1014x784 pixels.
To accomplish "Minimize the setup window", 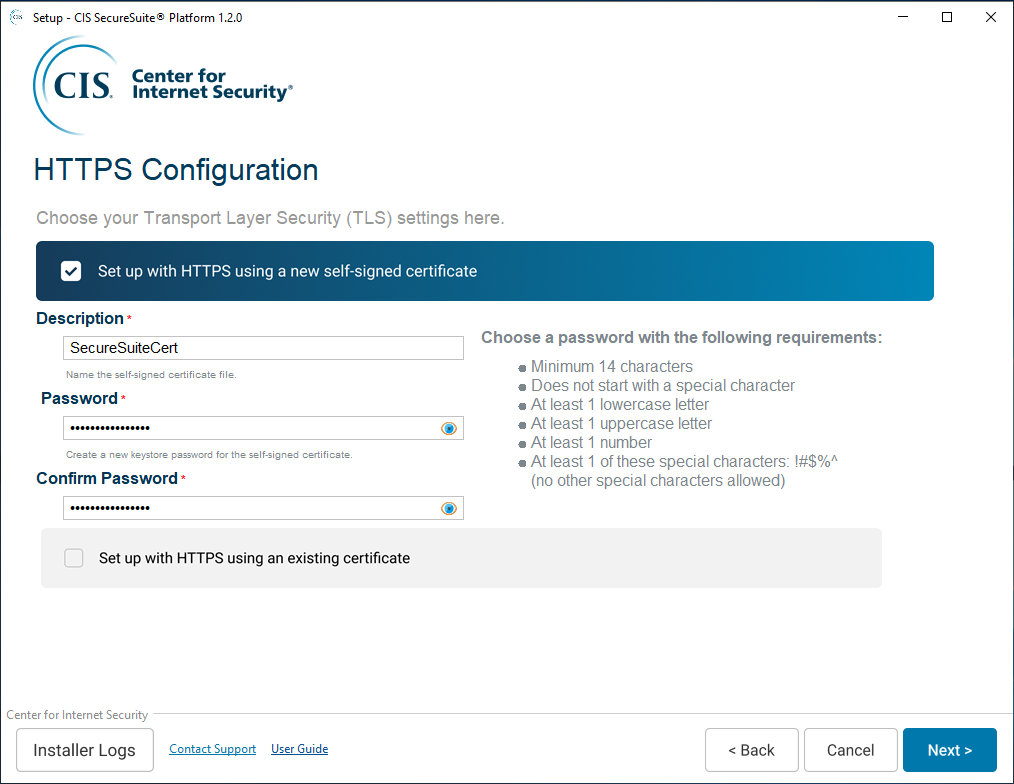I will point(903,17).
